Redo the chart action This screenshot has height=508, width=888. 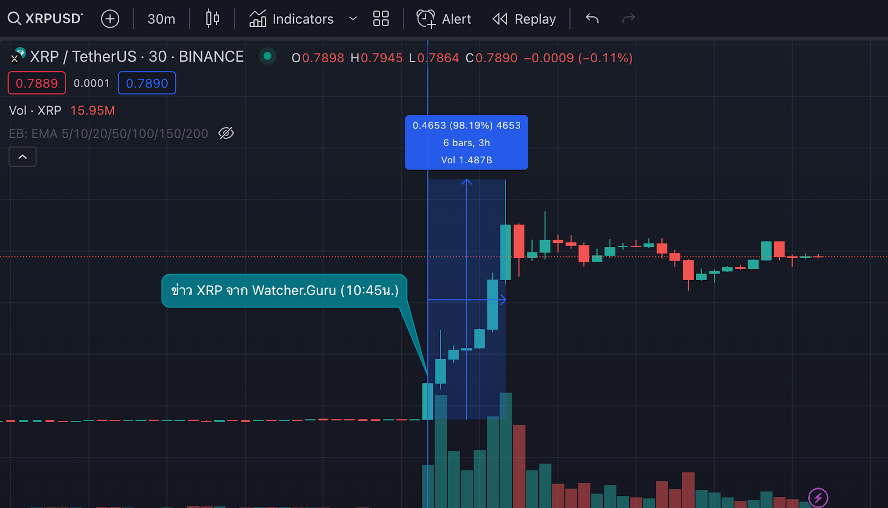click(628, 19)
